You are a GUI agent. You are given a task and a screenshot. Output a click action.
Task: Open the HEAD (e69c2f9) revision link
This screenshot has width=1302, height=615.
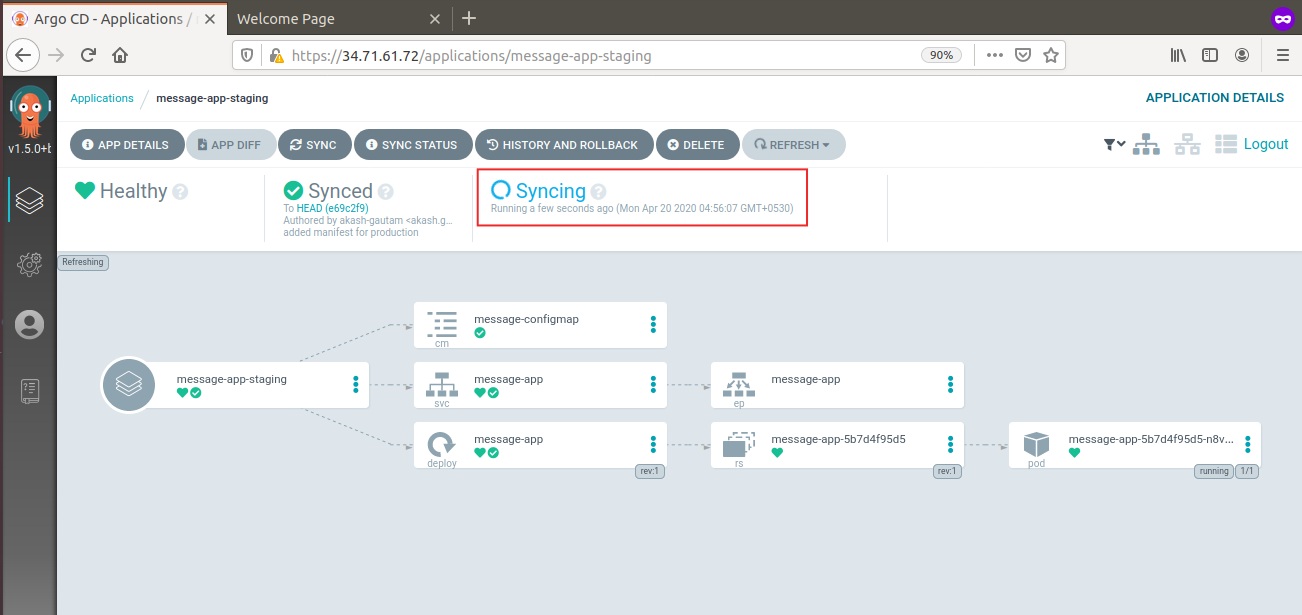tap(332, 208)
